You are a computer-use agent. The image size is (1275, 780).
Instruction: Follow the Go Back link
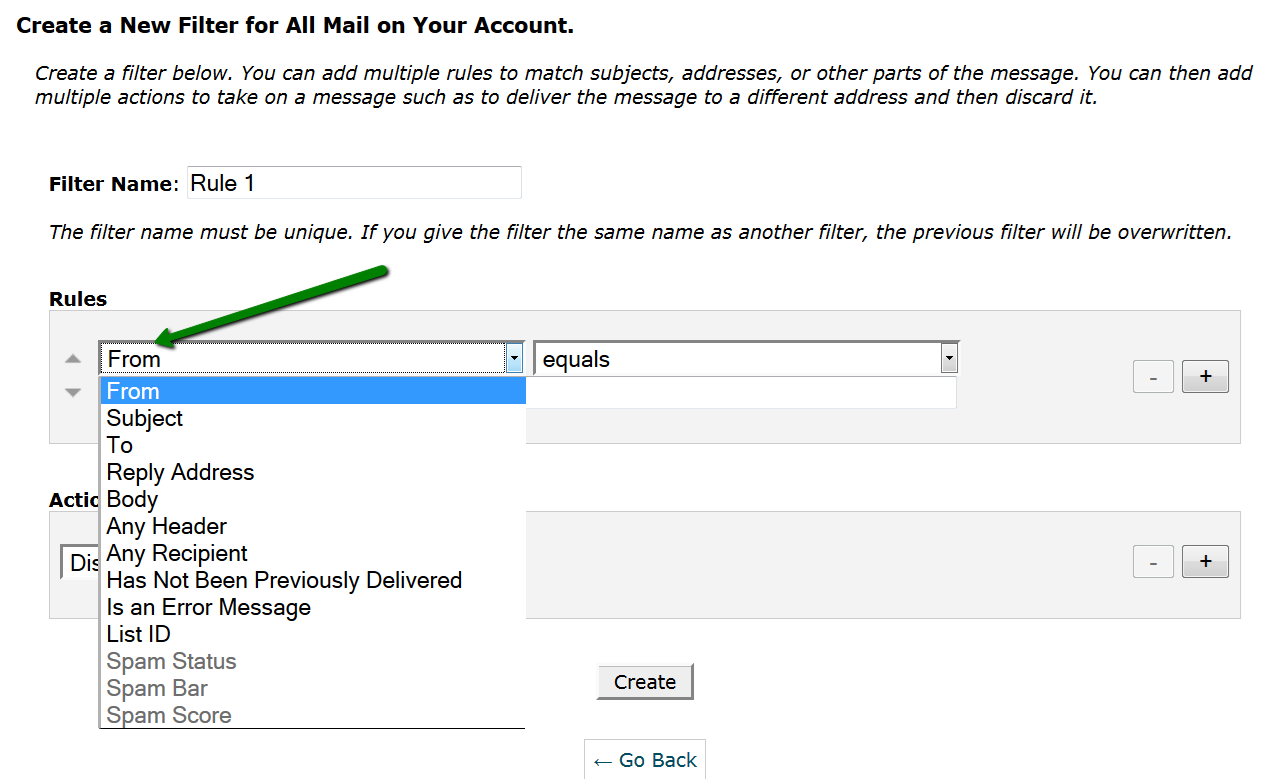645,760
